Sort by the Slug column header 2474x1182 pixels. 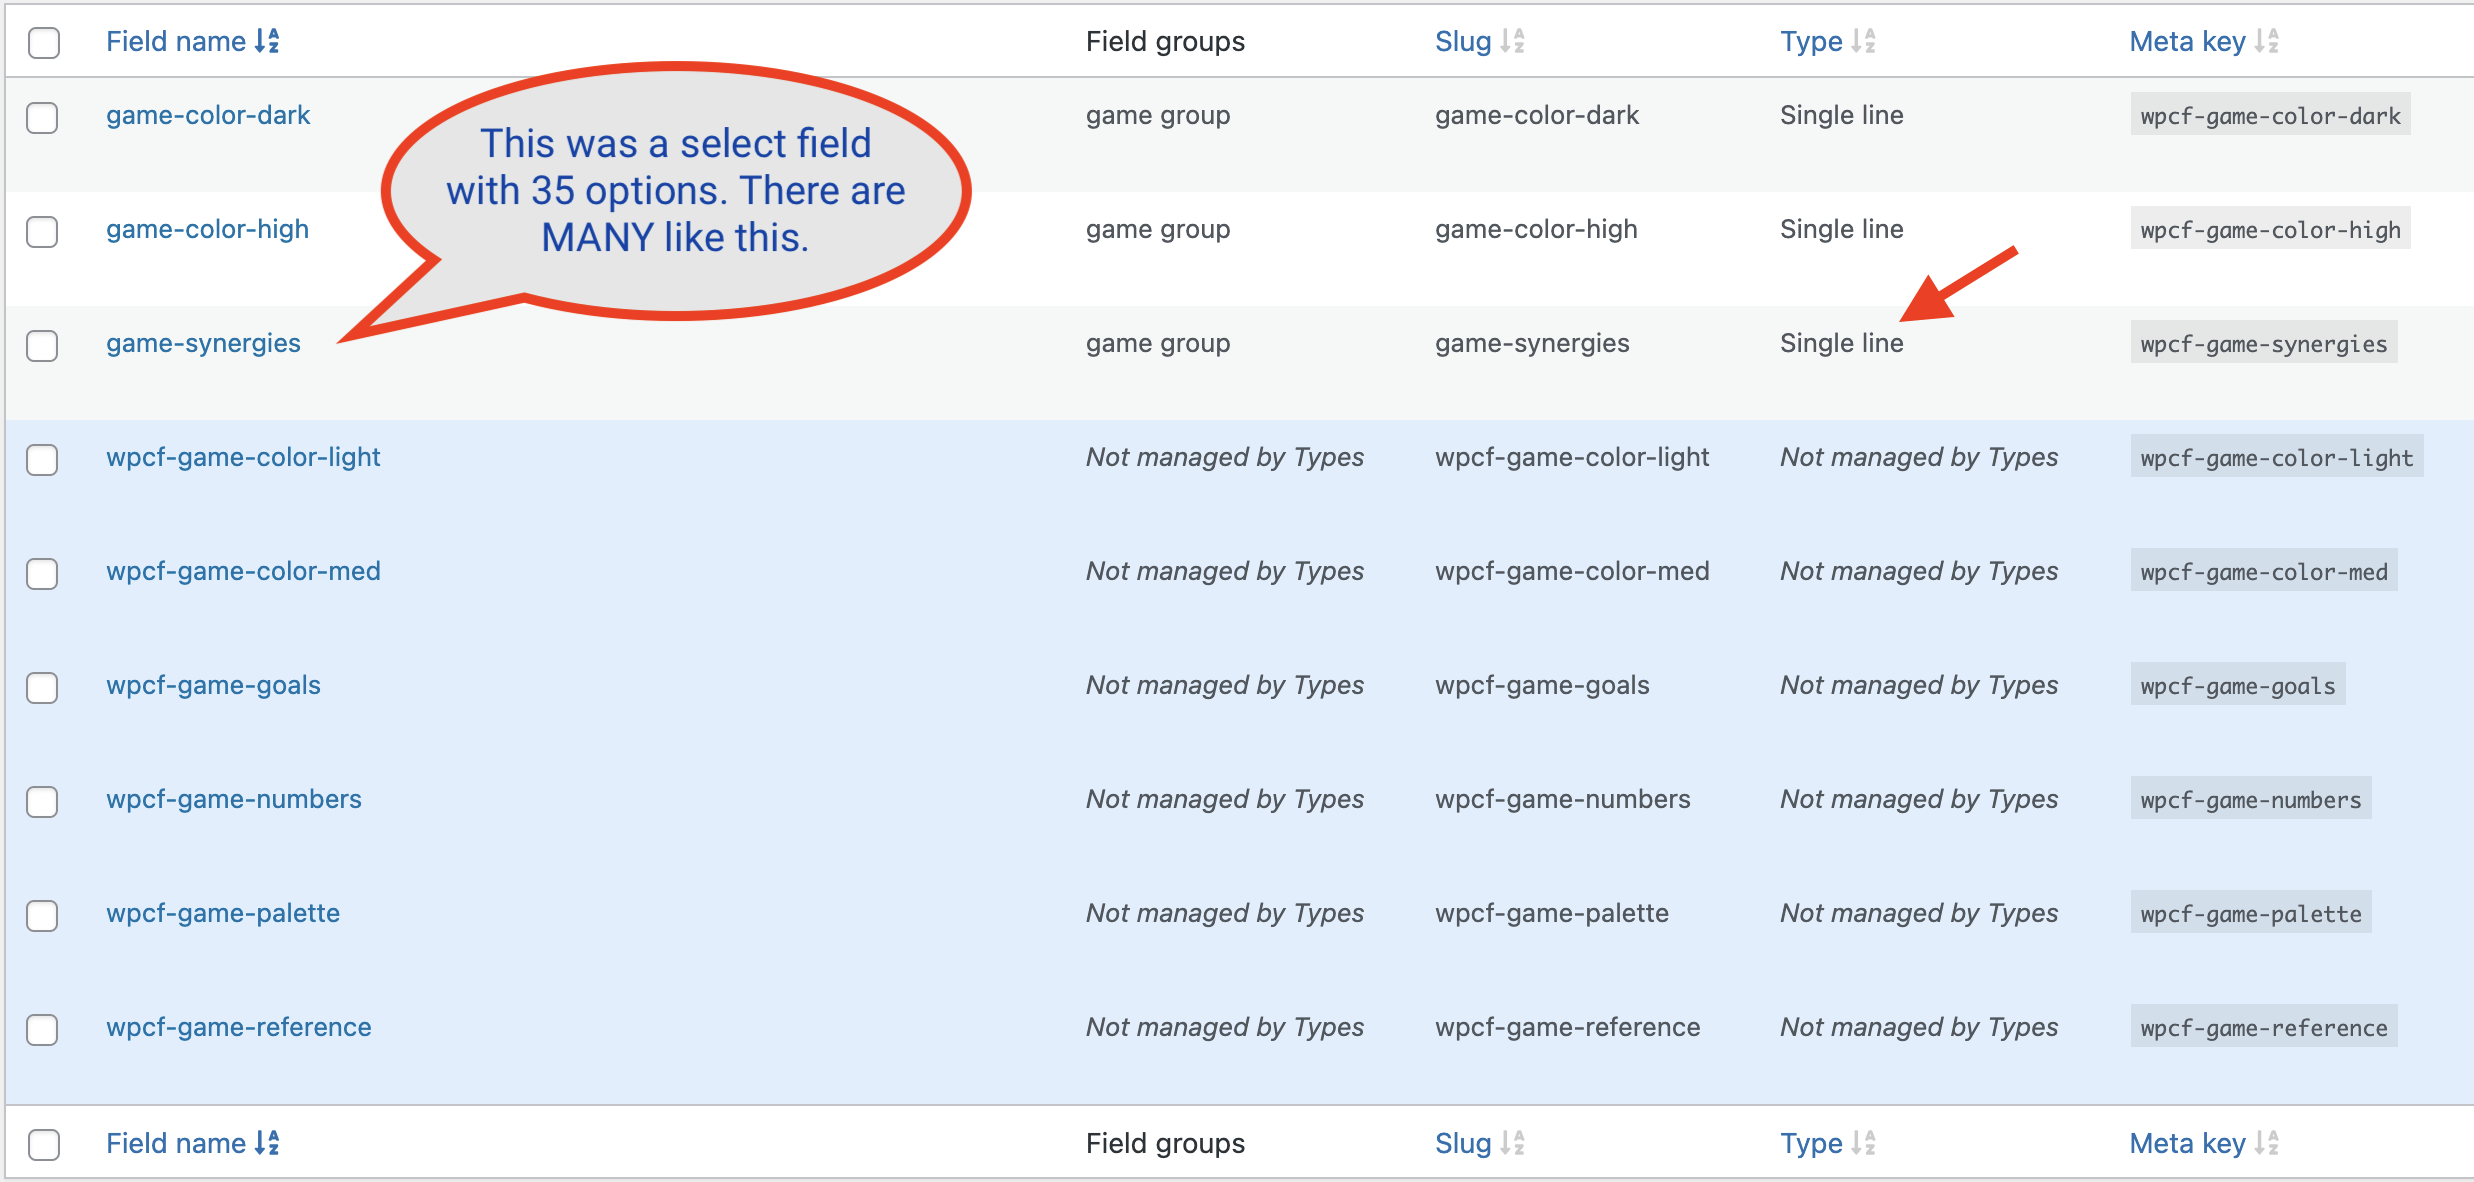tap(1463, 41)
